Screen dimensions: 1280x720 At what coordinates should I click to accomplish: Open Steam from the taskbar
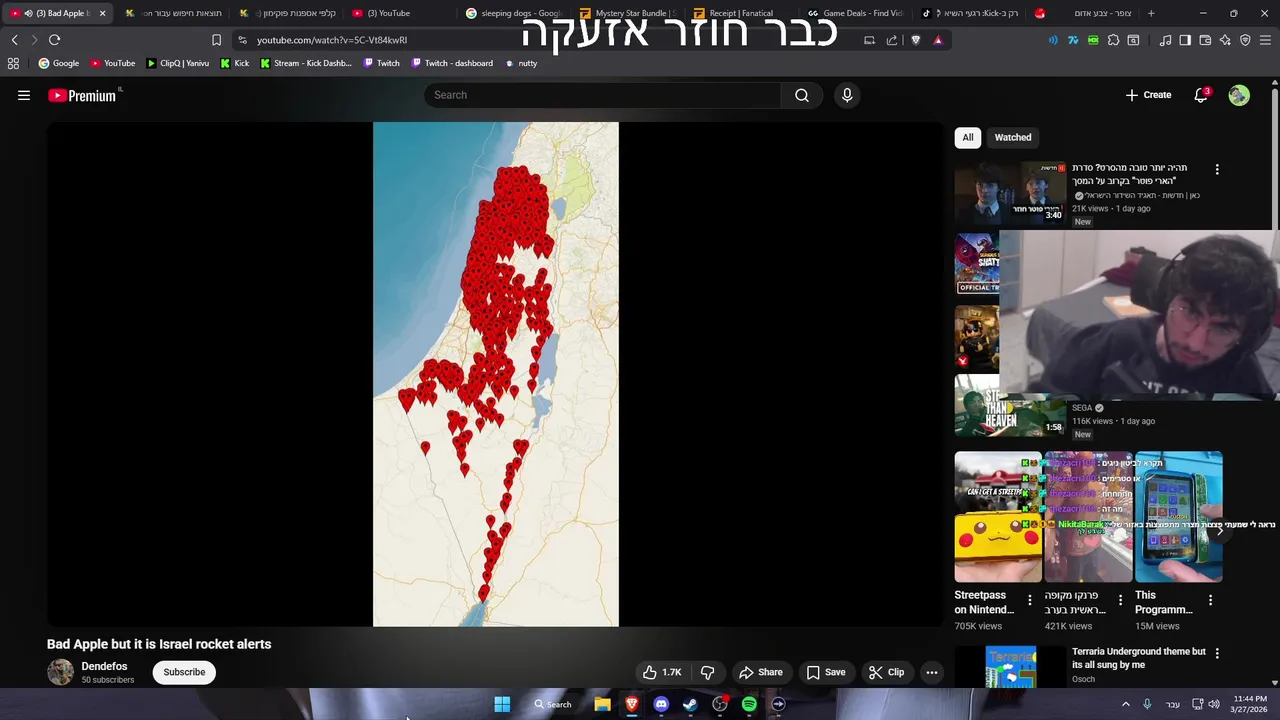point(690,704)
